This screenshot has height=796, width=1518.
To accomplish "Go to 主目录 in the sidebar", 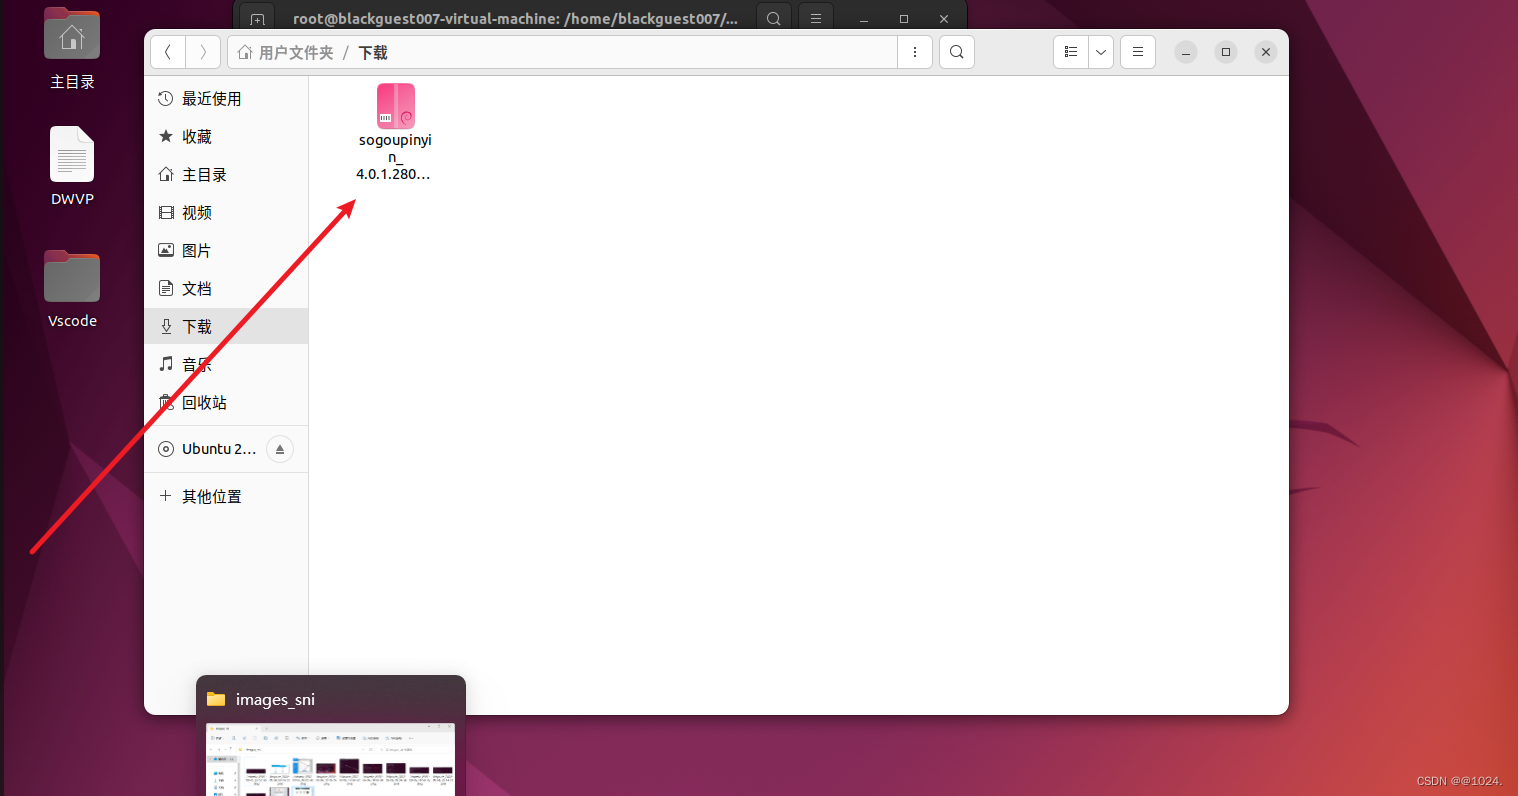I will pos(226,174).
